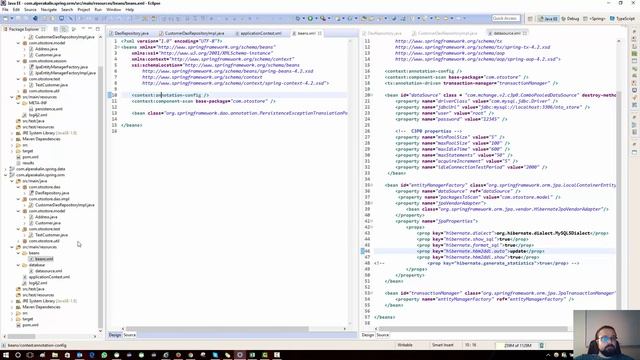The image size is (640, 360).
Task: Open the Windows Start menu
Action: [6, 355]
